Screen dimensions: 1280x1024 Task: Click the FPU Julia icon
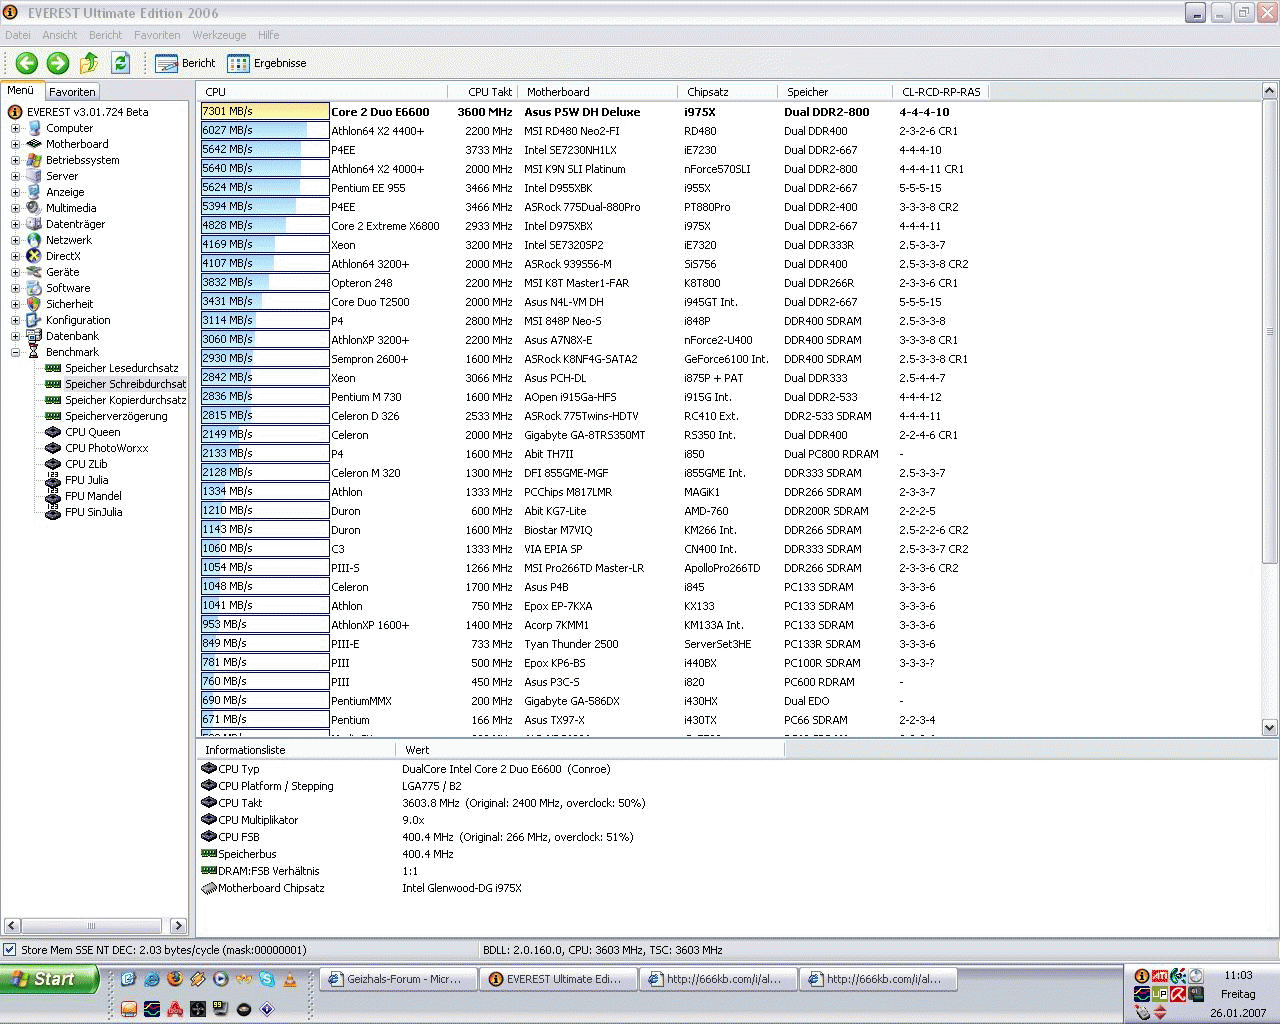click(x=53, y=480)
